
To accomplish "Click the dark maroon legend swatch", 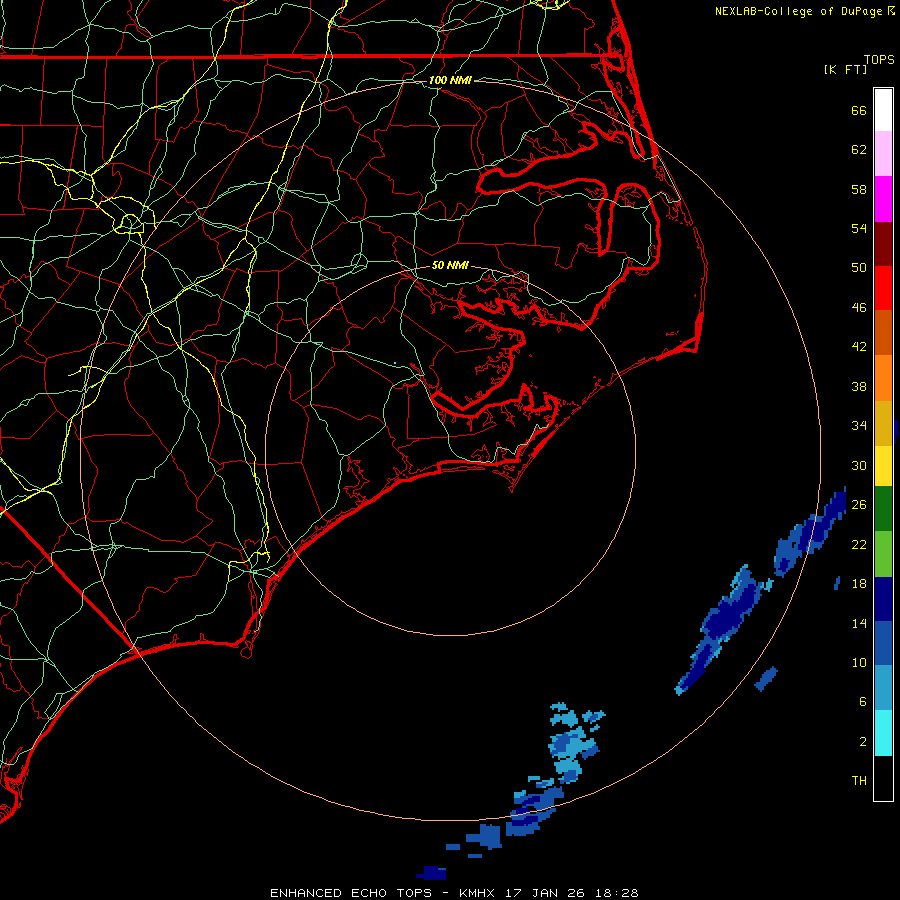I will (883, 244).
